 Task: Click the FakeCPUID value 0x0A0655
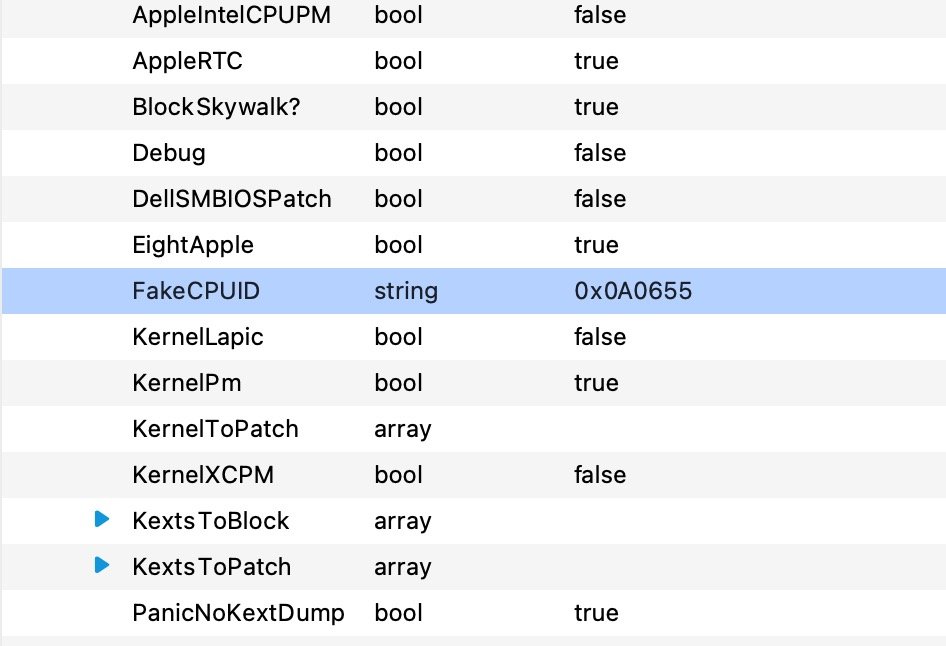tap(633, 291)
